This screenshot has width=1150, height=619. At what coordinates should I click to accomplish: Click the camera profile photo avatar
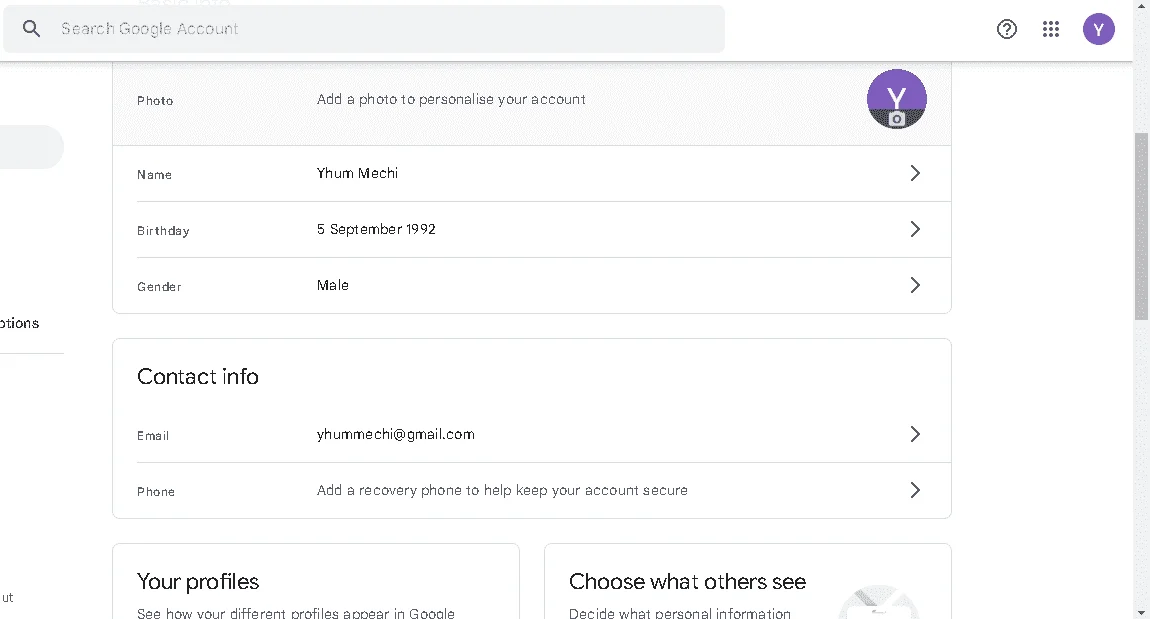(x=896, y=99)
